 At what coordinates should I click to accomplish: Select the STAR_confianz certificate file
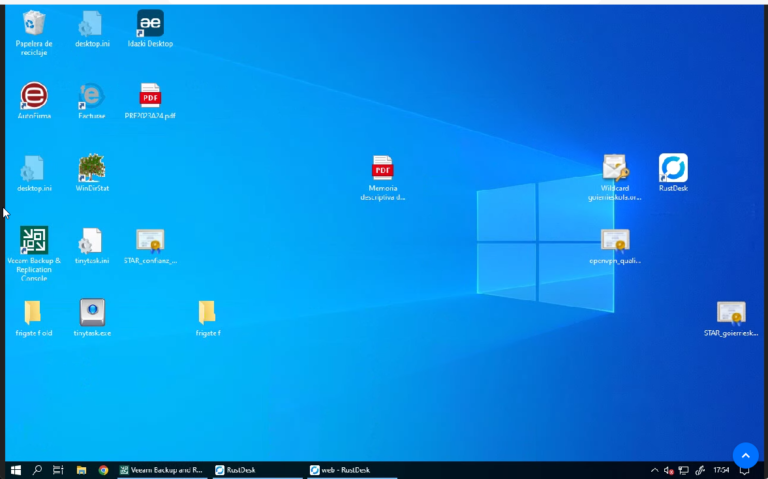(150, 241)
